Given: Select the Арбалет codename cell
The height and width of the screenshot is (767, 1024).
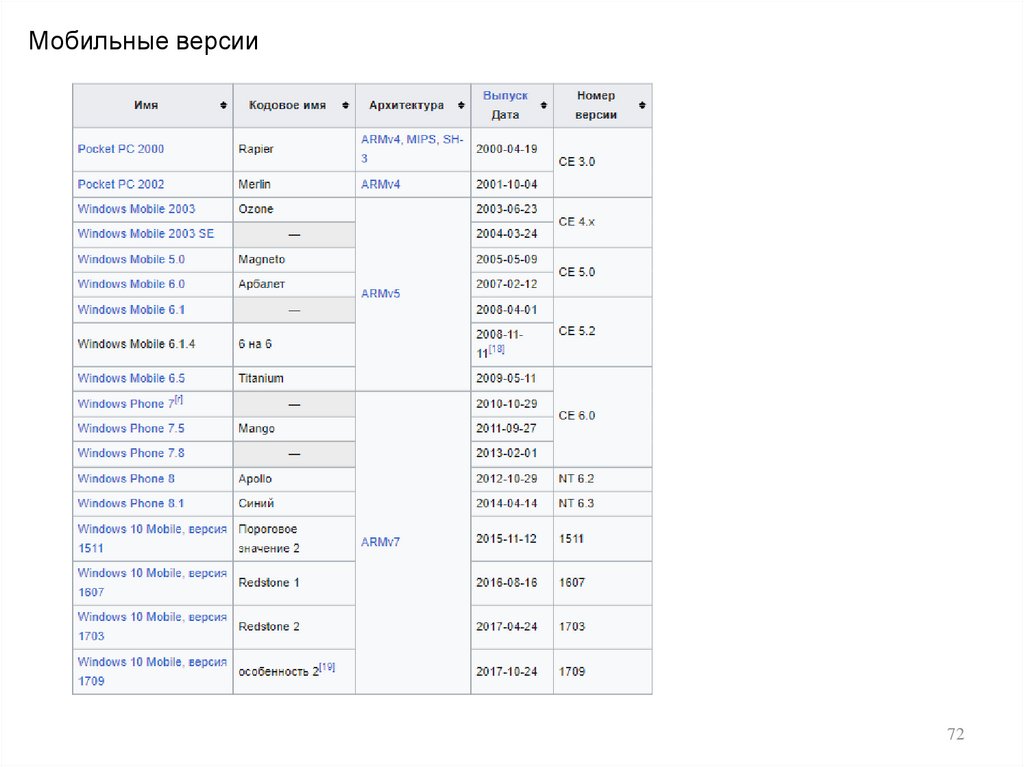Looking at the screenshot, I should click(x=295, y=285).
